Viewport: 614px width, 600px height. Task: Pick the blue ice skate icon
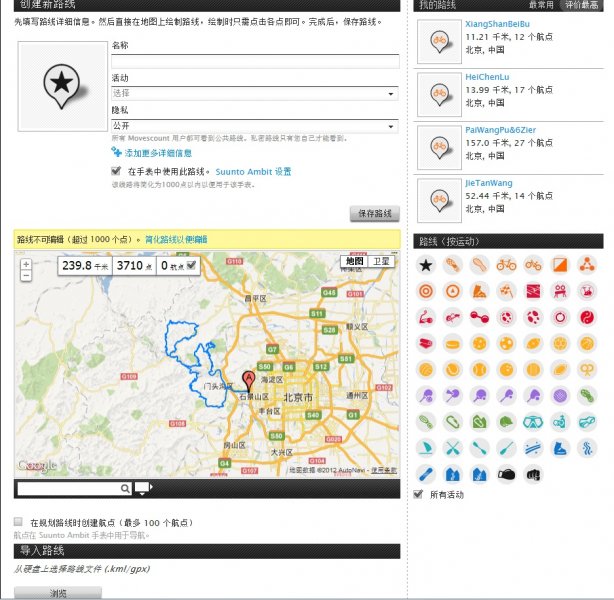pyautogui.click(x=560, y=447)
